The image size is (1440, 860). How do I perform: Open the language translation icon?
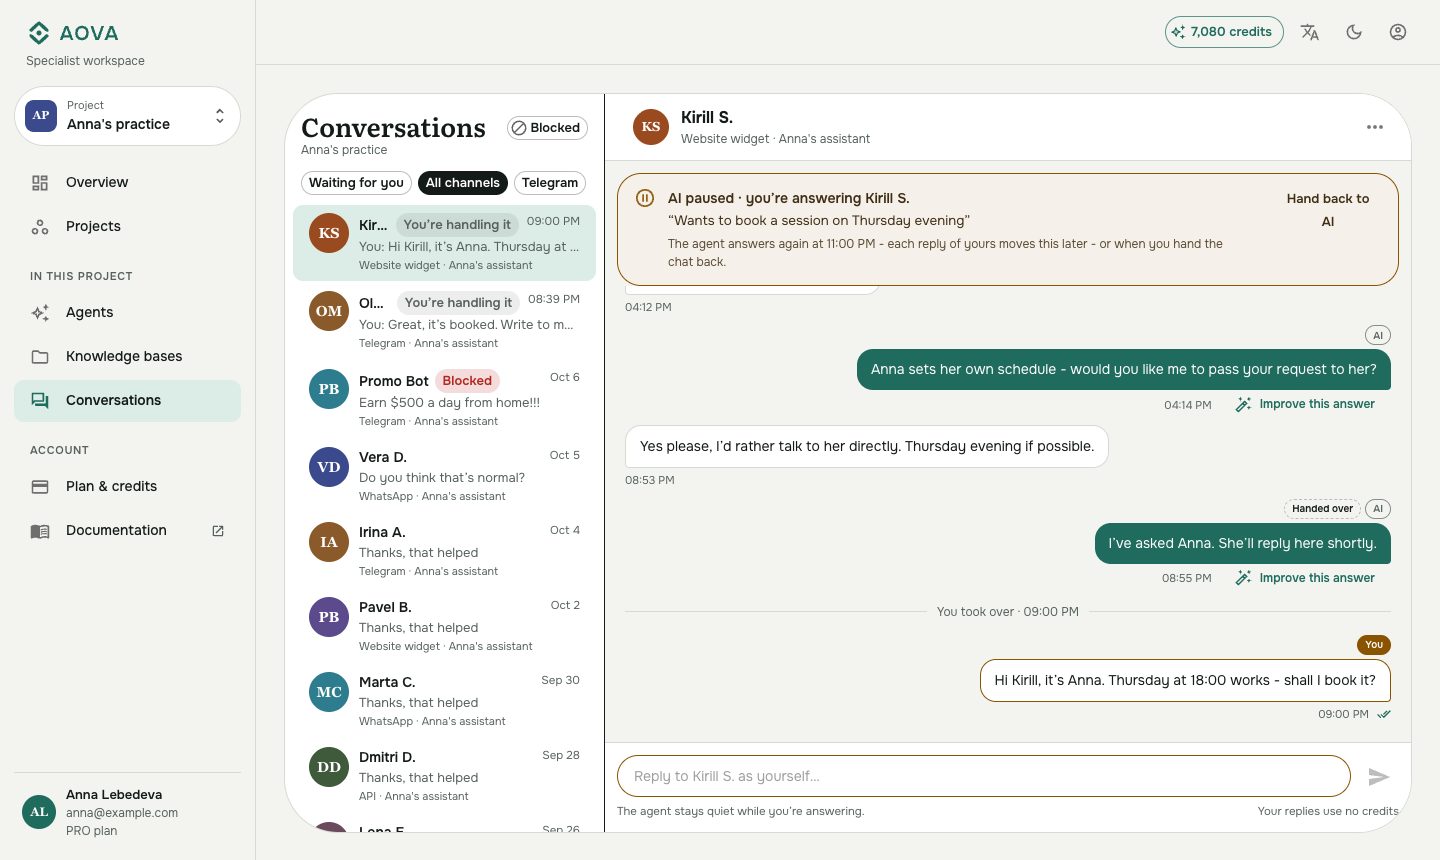[1310, 32]
